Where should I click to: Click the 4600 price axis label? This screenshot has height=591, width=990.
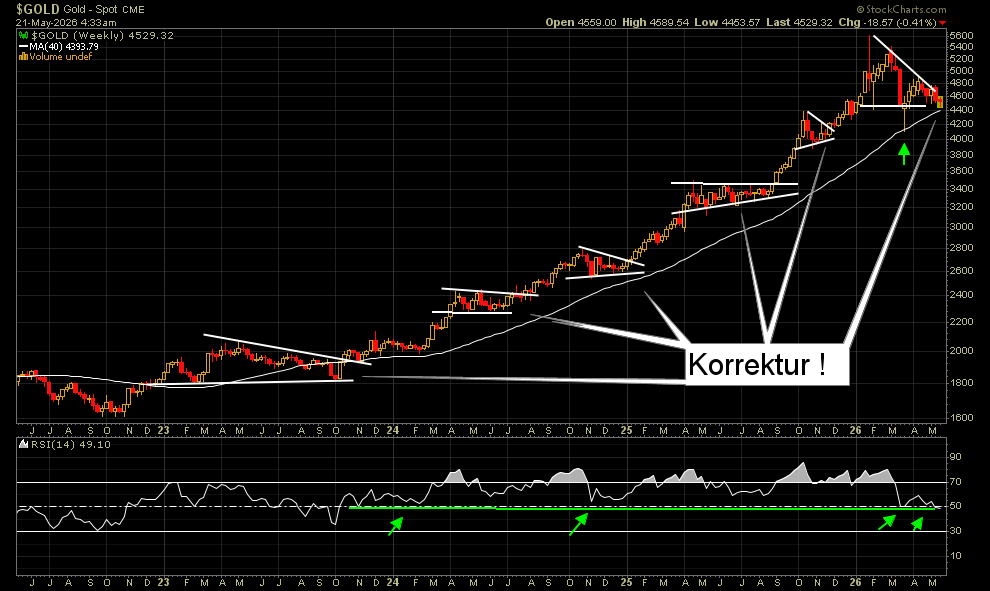pos(961,96)
